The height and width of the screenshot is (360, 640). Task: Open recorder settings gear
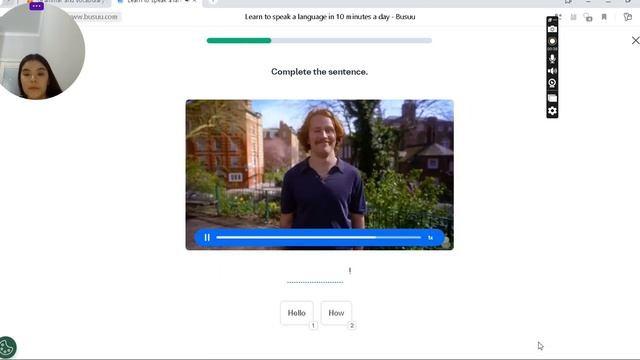pos(552,111)
